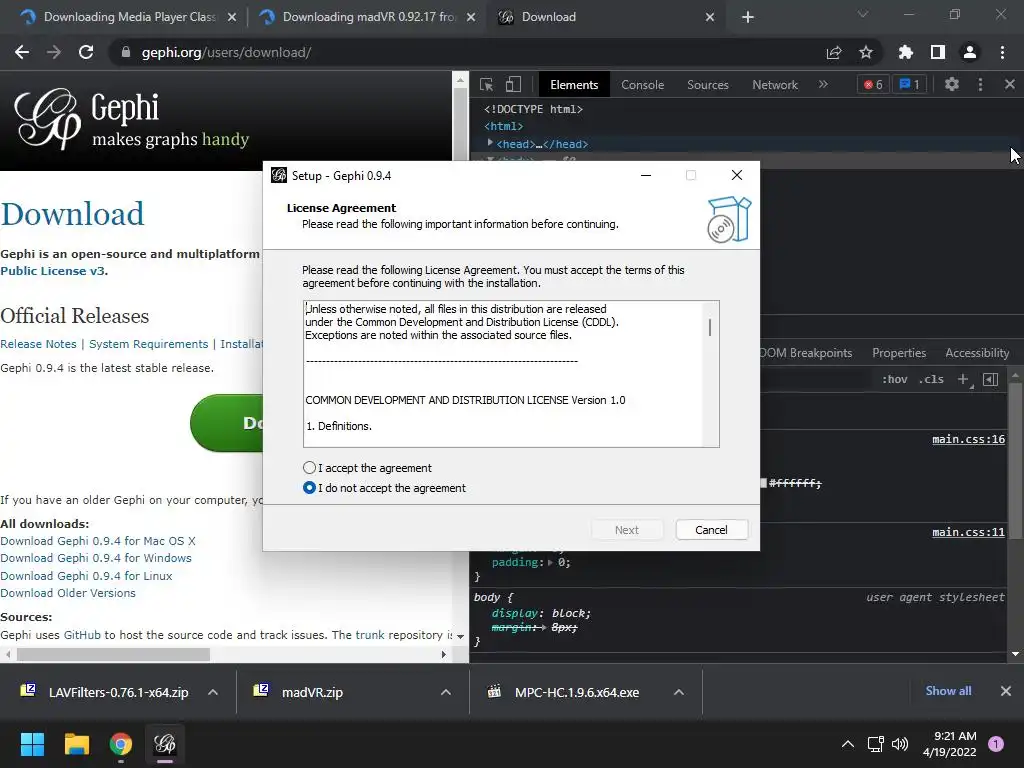The width and height of the screenshot is (1024, 768).
Task: Add a new style rule with plus icon
Action: (963, 379)
